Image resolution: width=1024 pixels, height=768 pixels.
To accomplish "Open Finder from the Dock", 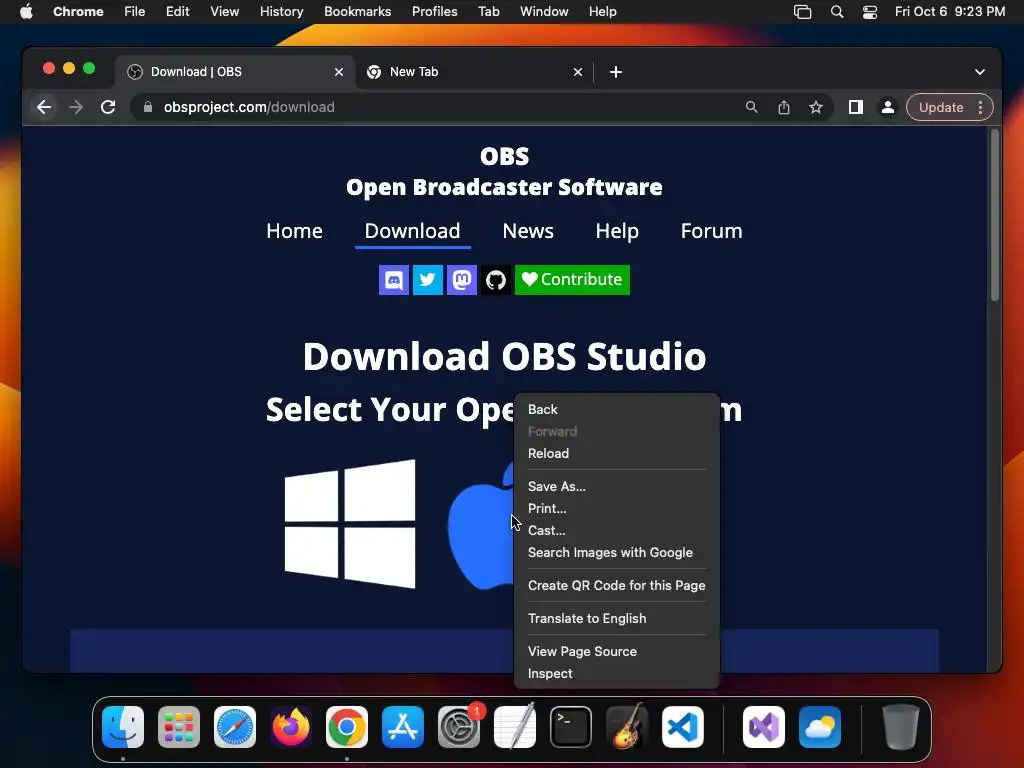I will [x=123, y=727].
